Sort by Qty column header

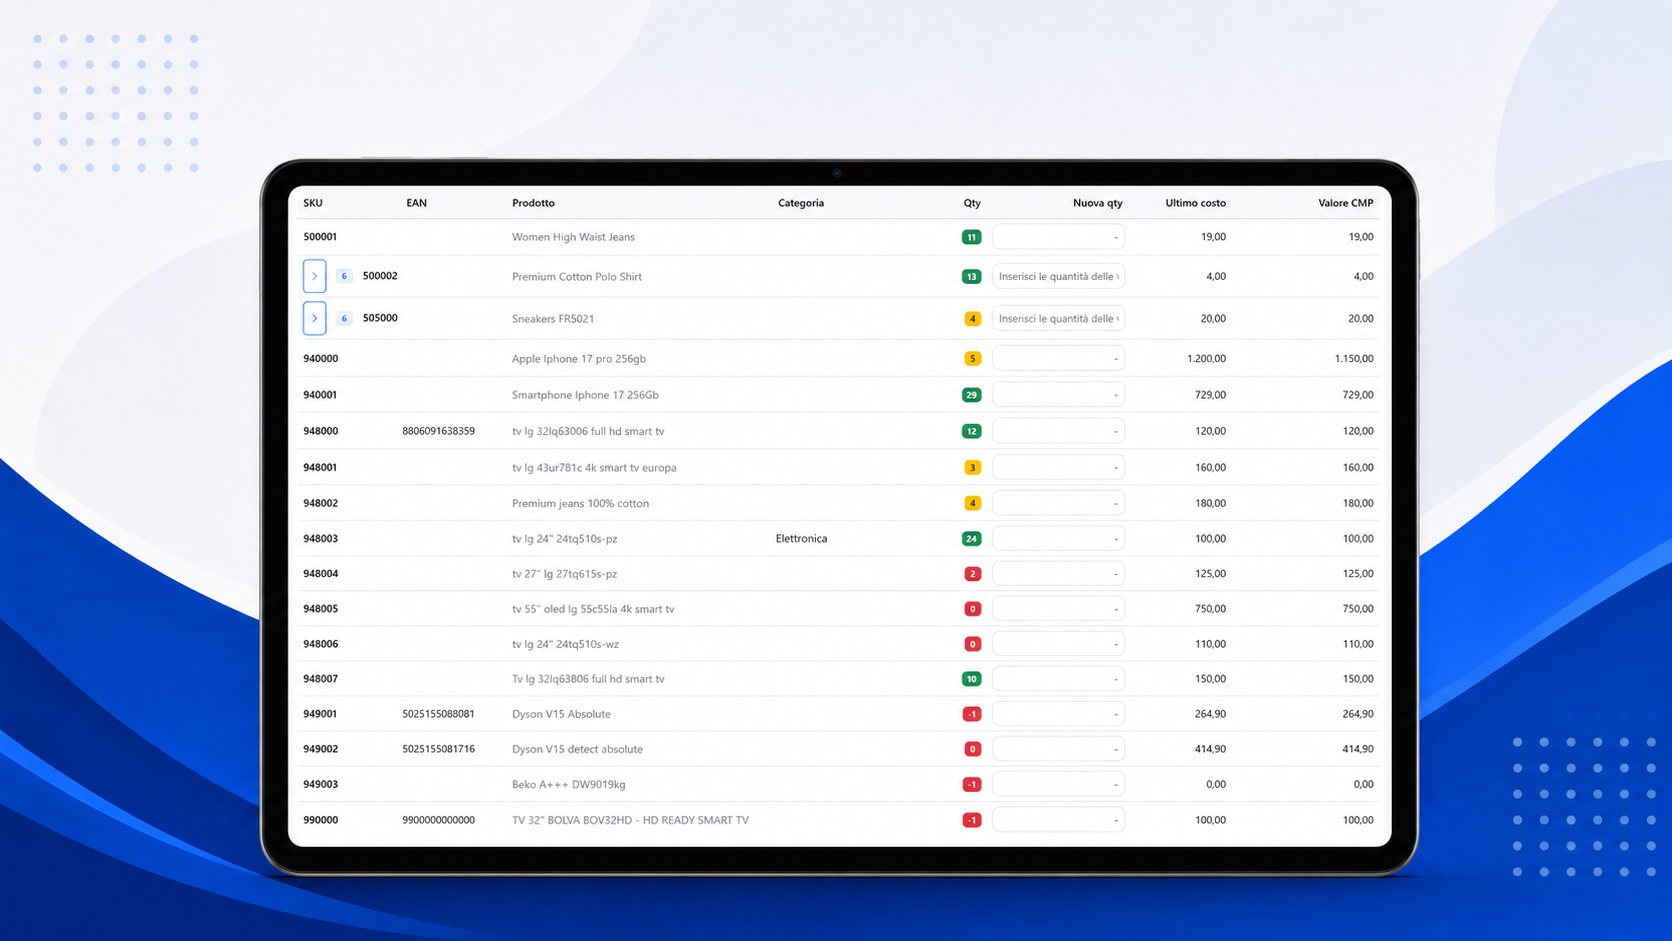(x=972, y=203)
